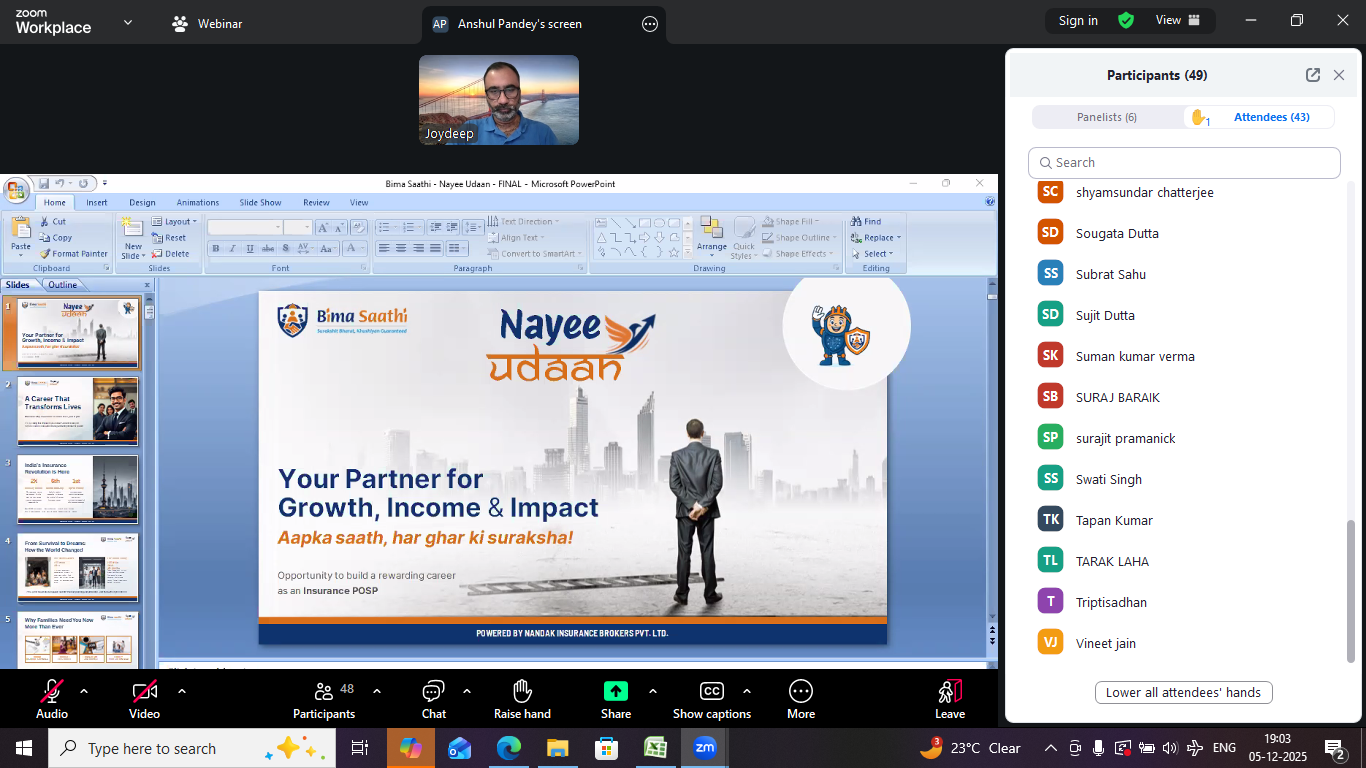
Task: Open the green Share screen icon
Action: 616,692
